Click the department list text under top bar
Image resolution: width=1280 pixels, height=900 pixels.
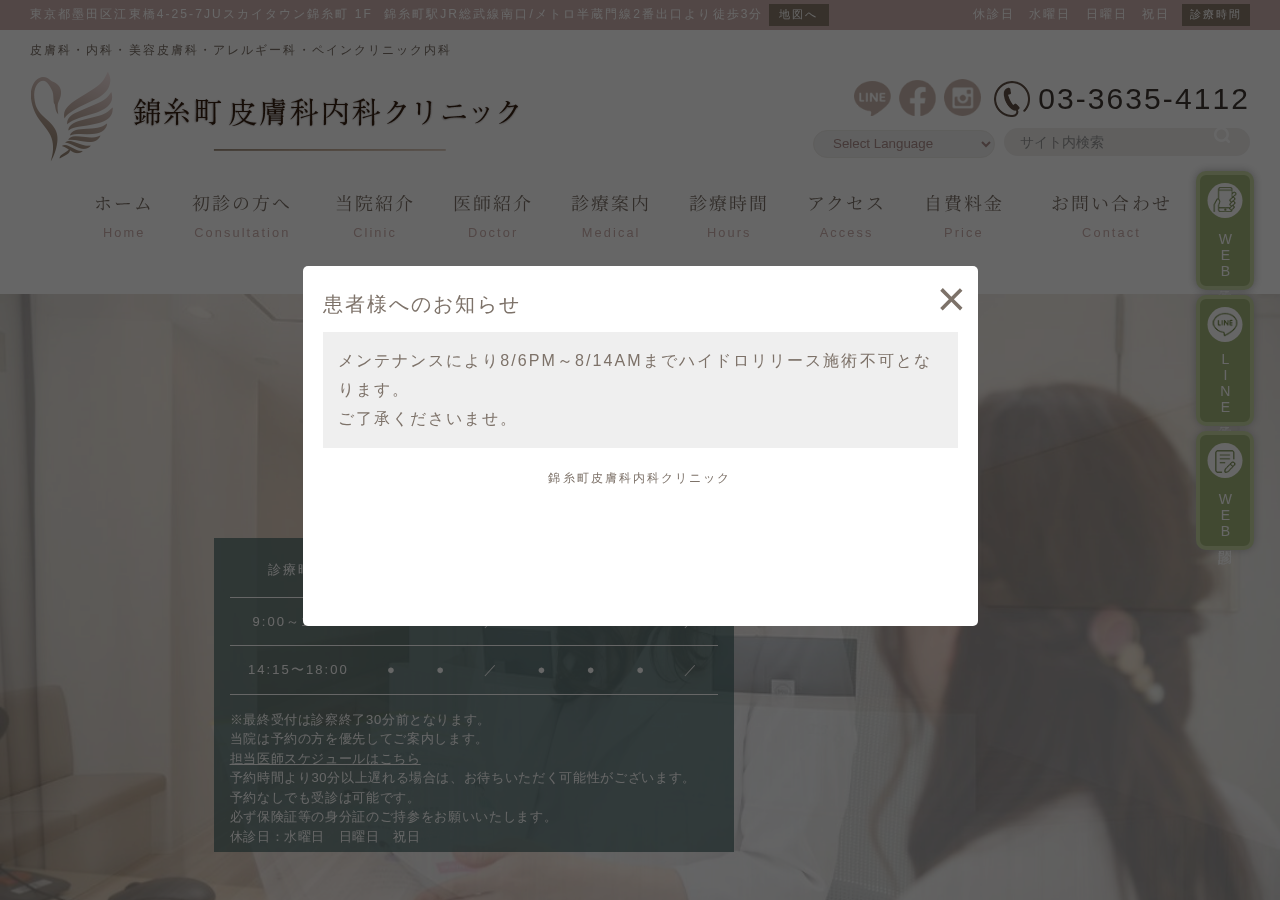point(240,50)
